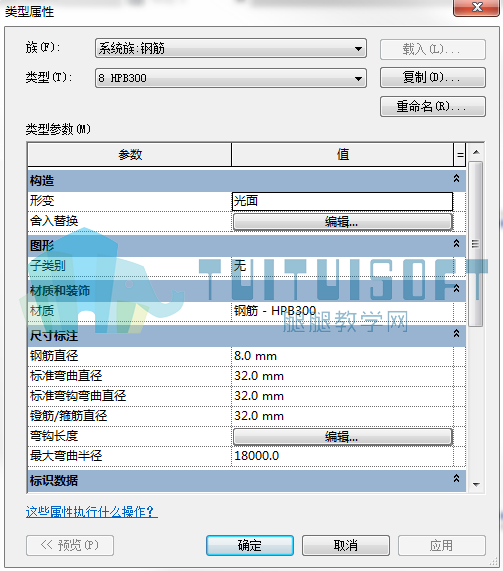This screenshot has width=503, height=571.
Task: Select the 钢筋直径 parameter label
Action: point(54,356)
